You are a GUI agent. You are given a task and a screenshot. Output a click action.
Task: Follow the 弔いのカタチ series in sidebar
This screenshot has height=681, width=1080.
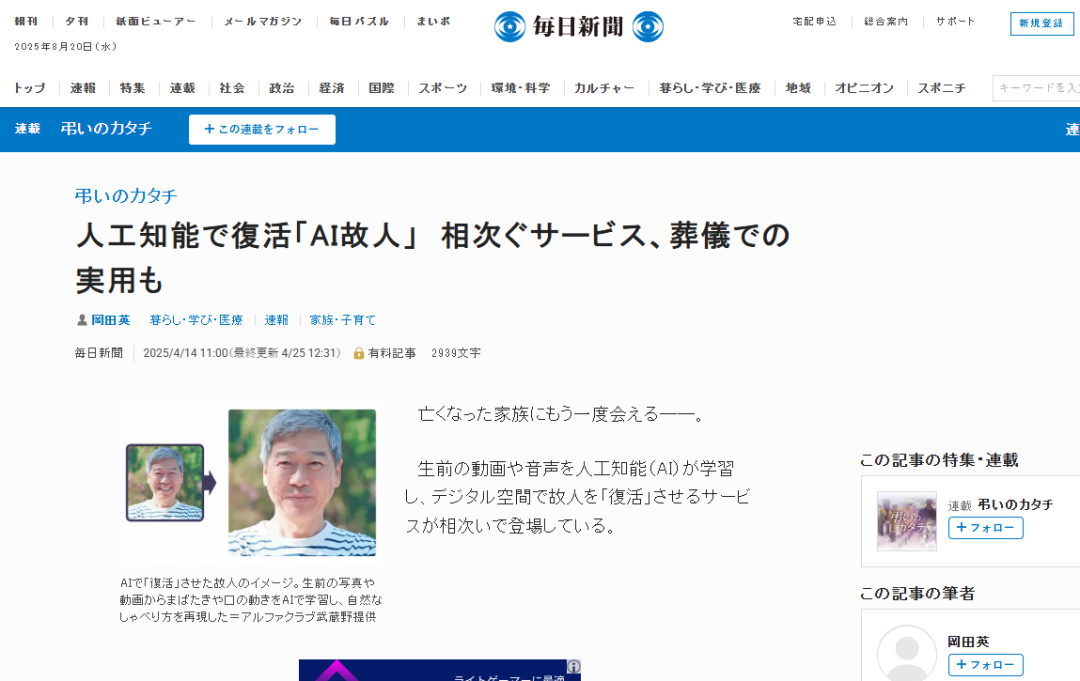coord(985,528)
